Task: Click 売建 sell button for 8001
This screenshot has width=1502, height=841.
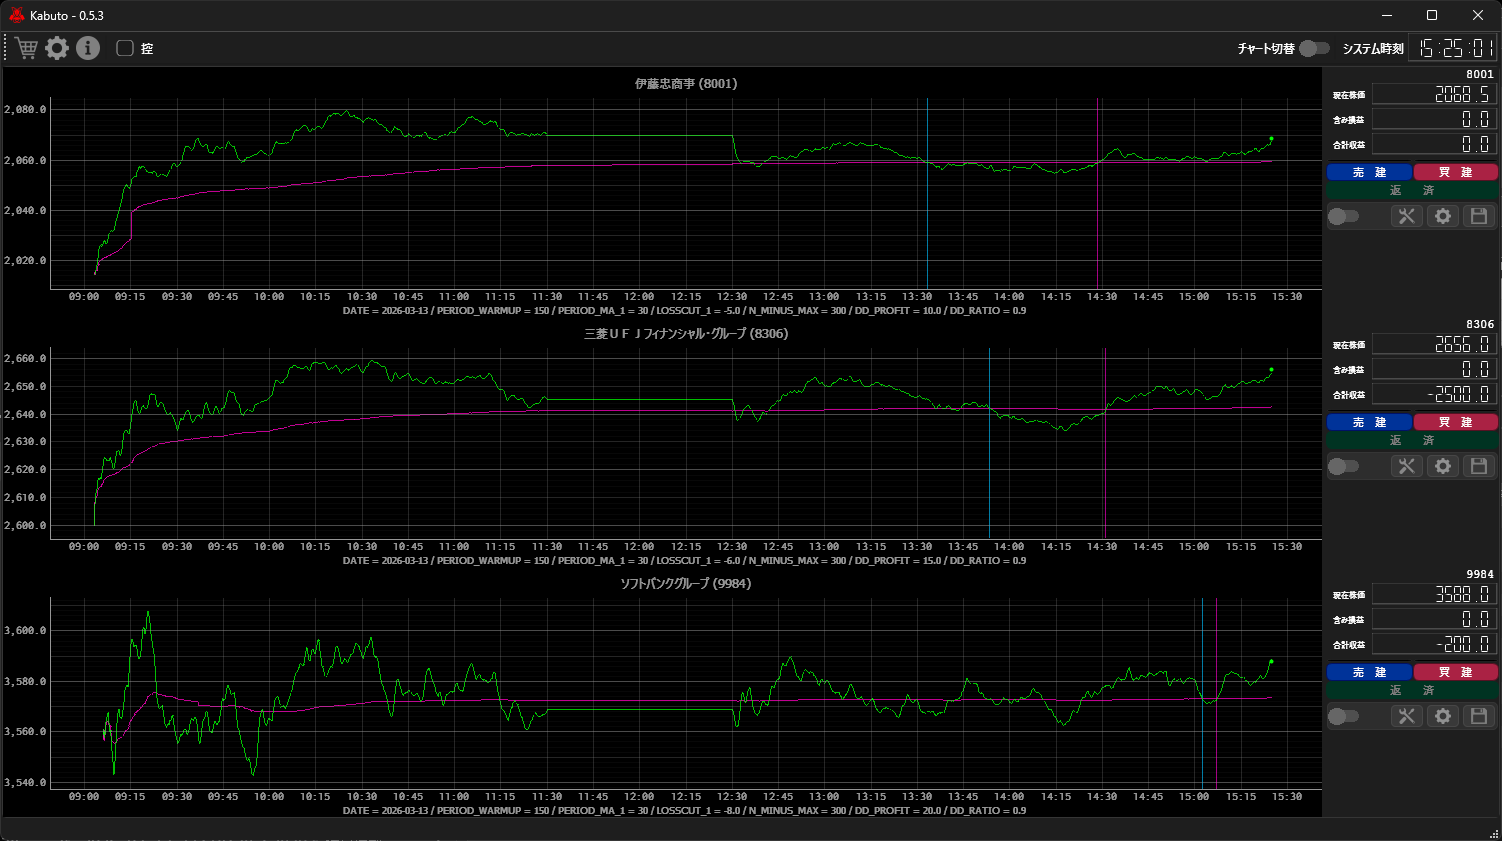Action: coord(1369,172)
